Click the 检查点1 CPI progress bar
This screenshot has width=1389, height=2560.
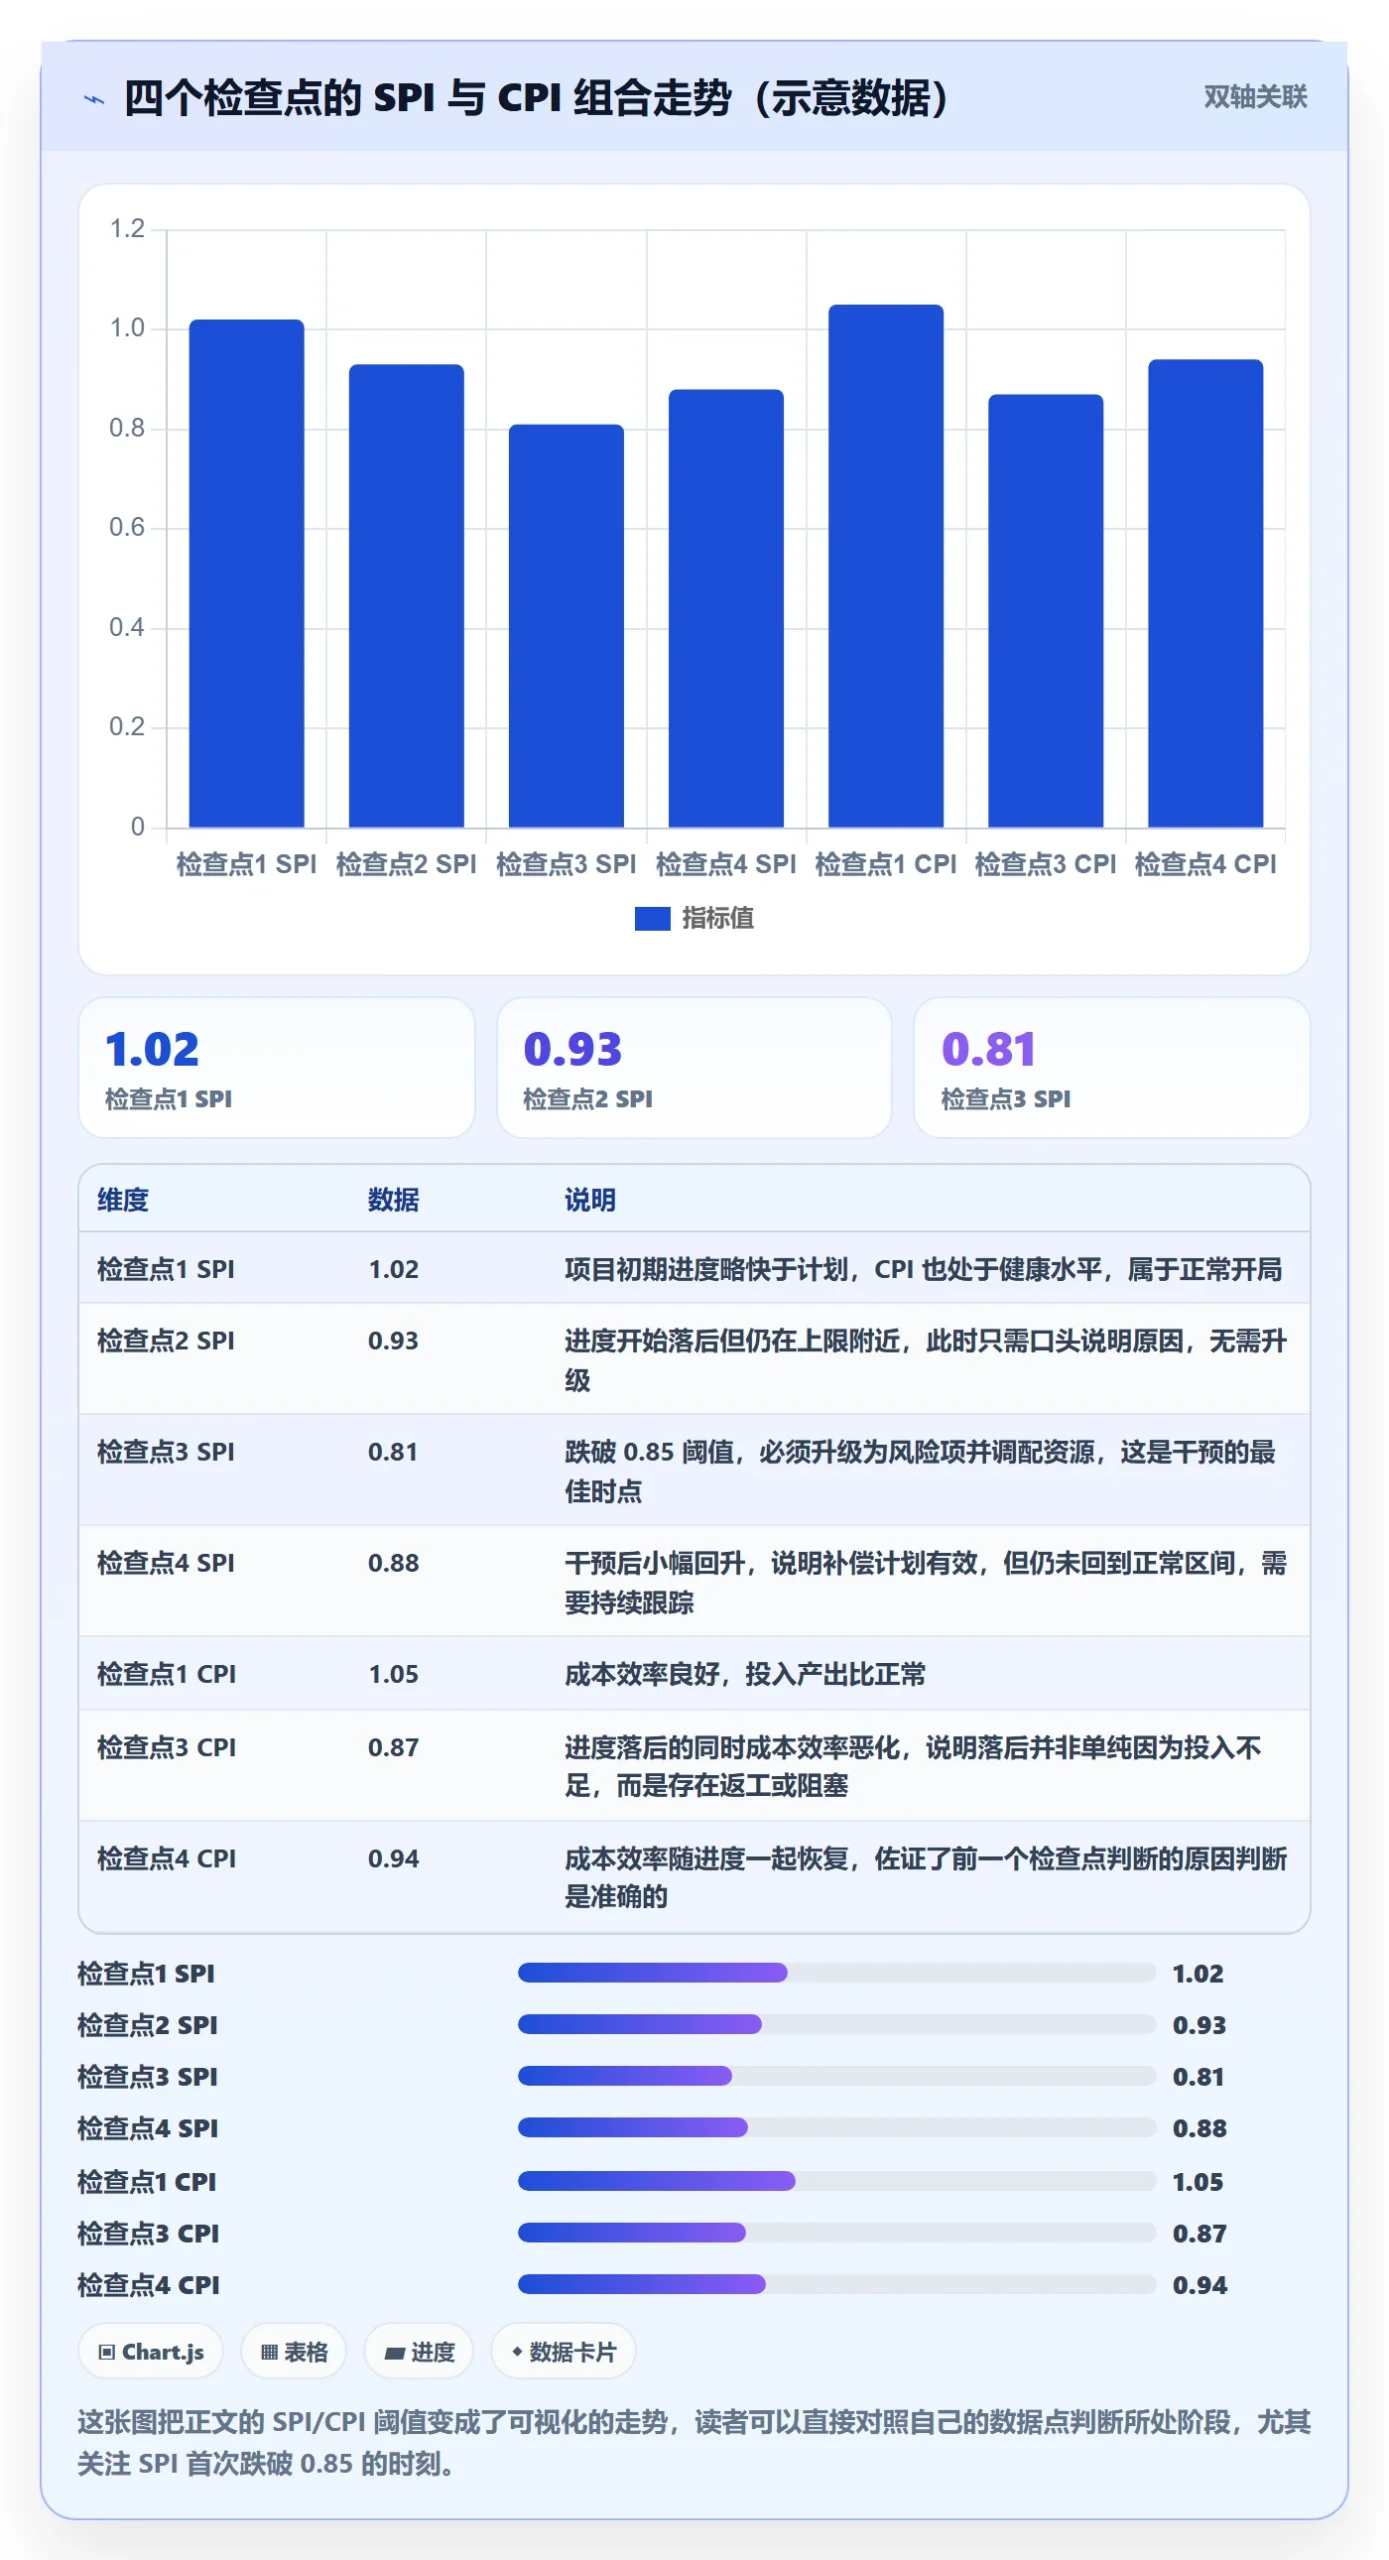[x=836, y=2180]
